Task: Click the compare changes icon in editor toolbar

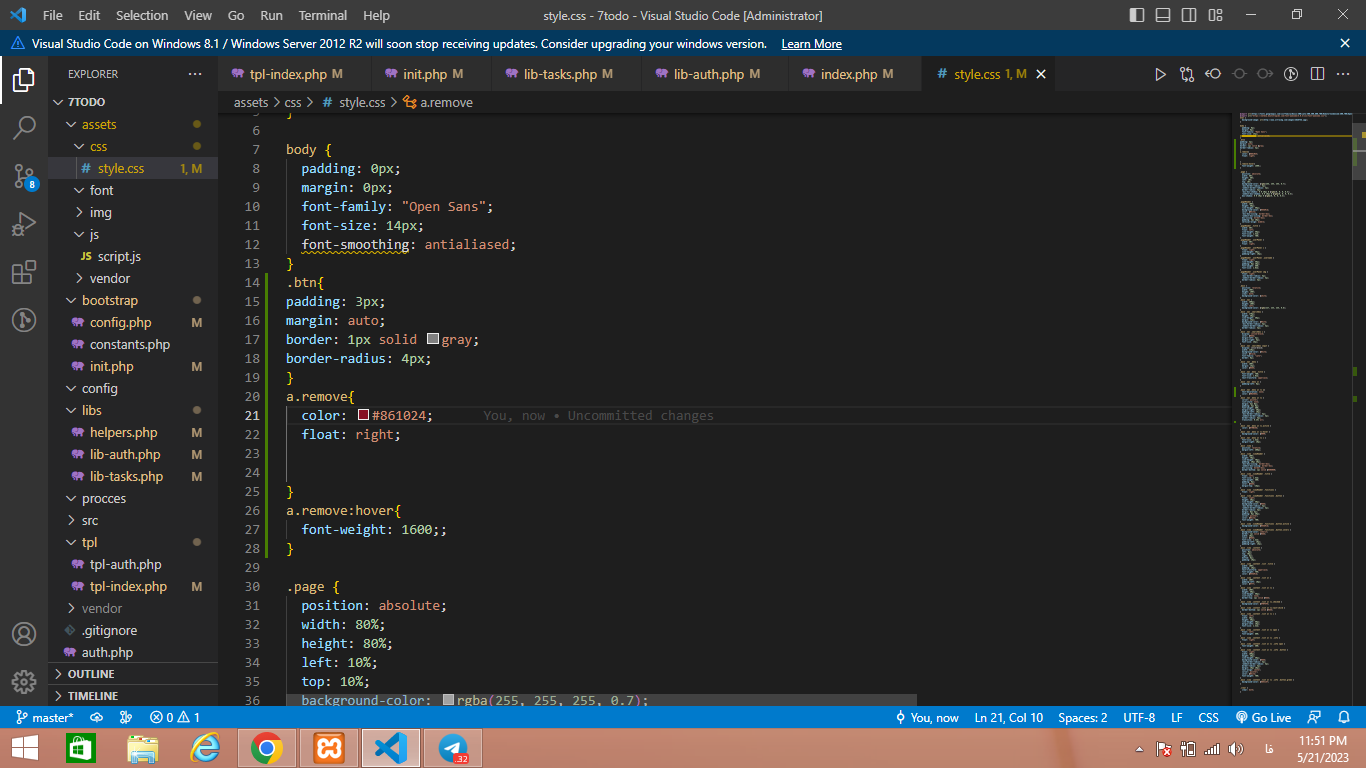Action: coord(1187,74)
